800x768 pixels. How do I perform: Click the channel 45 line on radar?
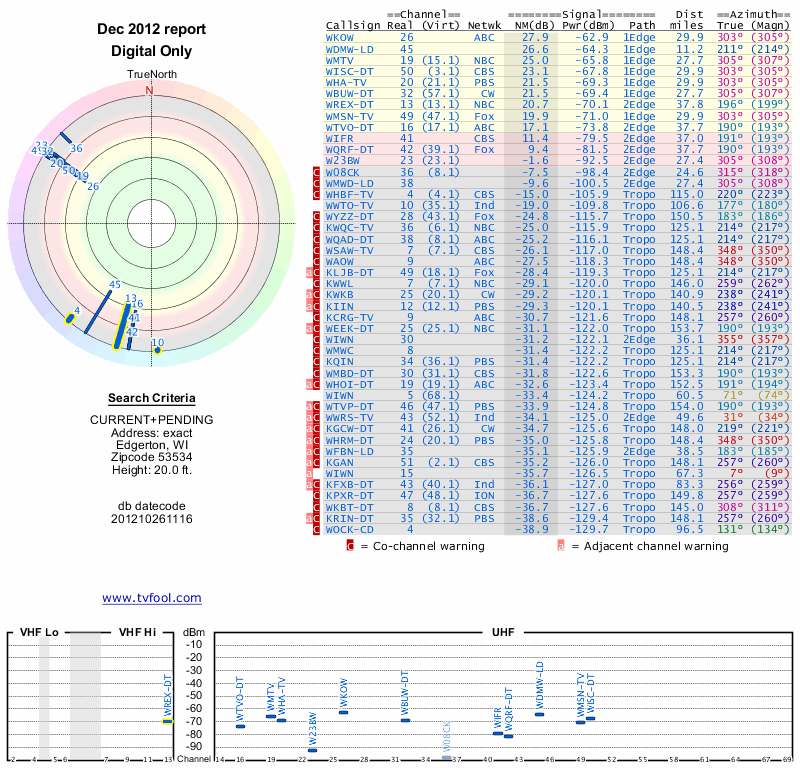point(100,310)
